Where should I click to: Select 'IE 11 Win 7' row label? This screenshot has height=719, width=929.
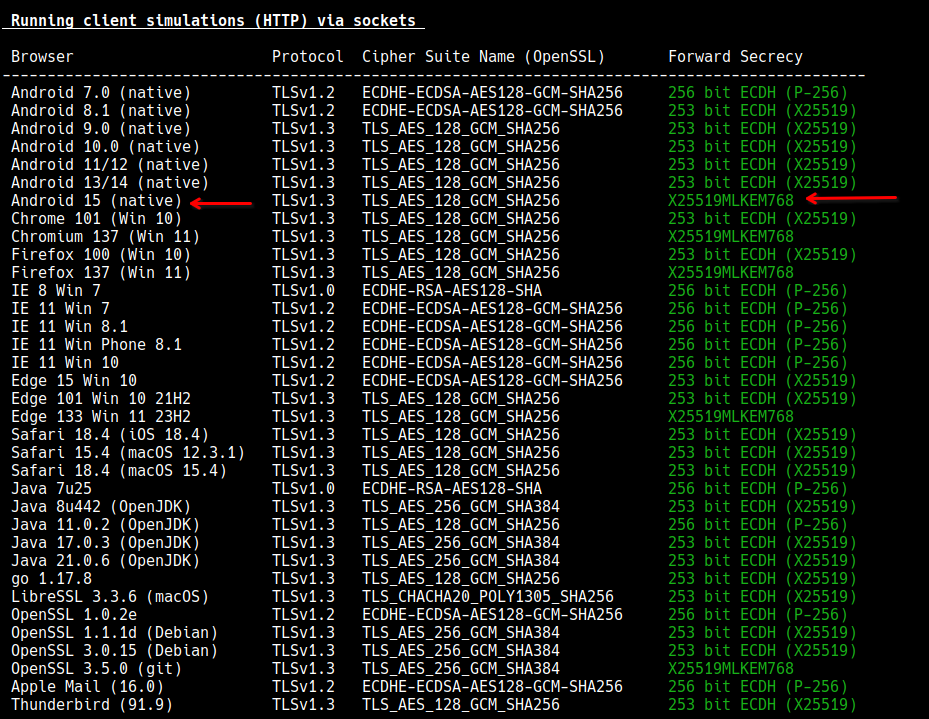click(60, 309)
